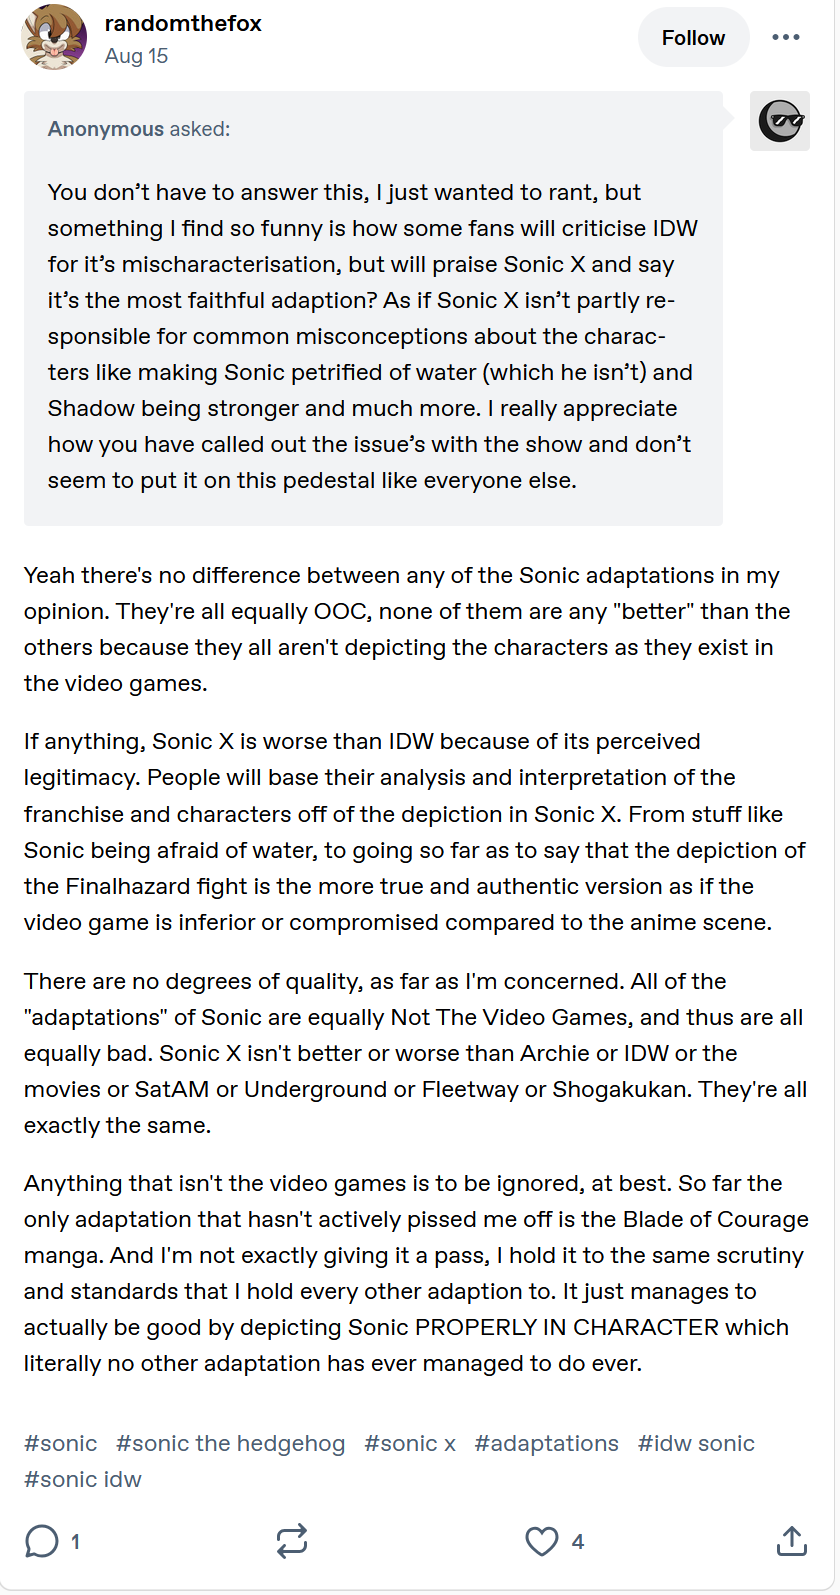Click the anonymous ask quote box

tap(373, 308)
